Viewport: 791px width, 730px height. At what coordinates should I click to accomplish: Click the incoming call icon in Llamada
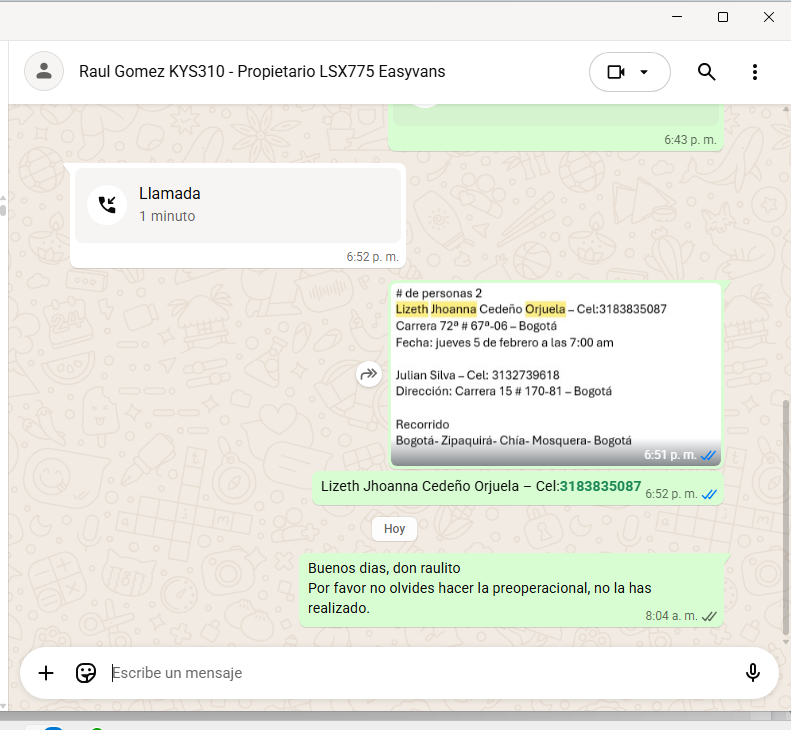[x=107, y=205]
